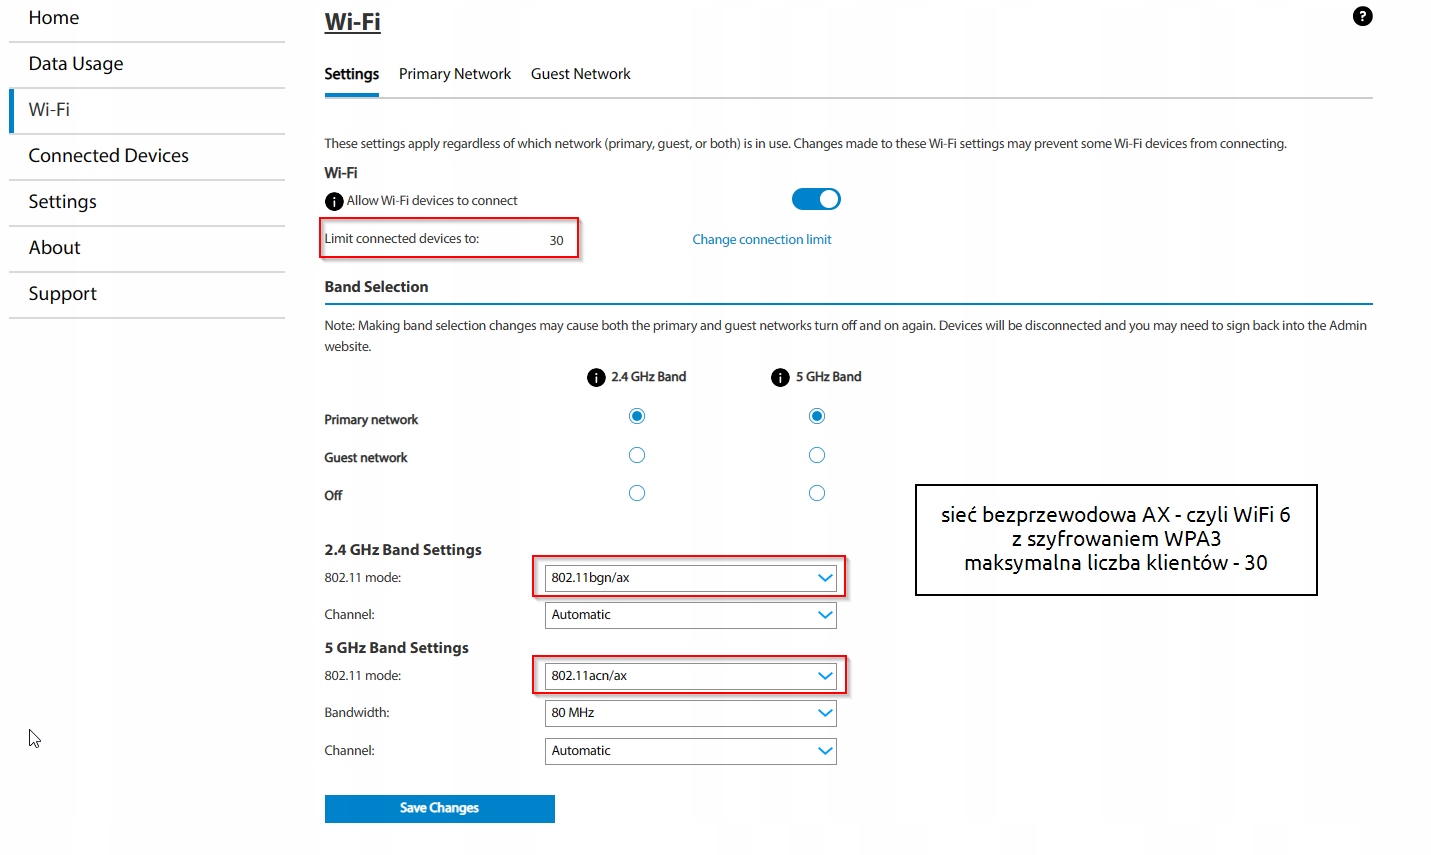This screenshot has height=855, width=1431.
Task: Expand the 80 MHz Bandwidth dropdown
Action: tap(690, 713)
